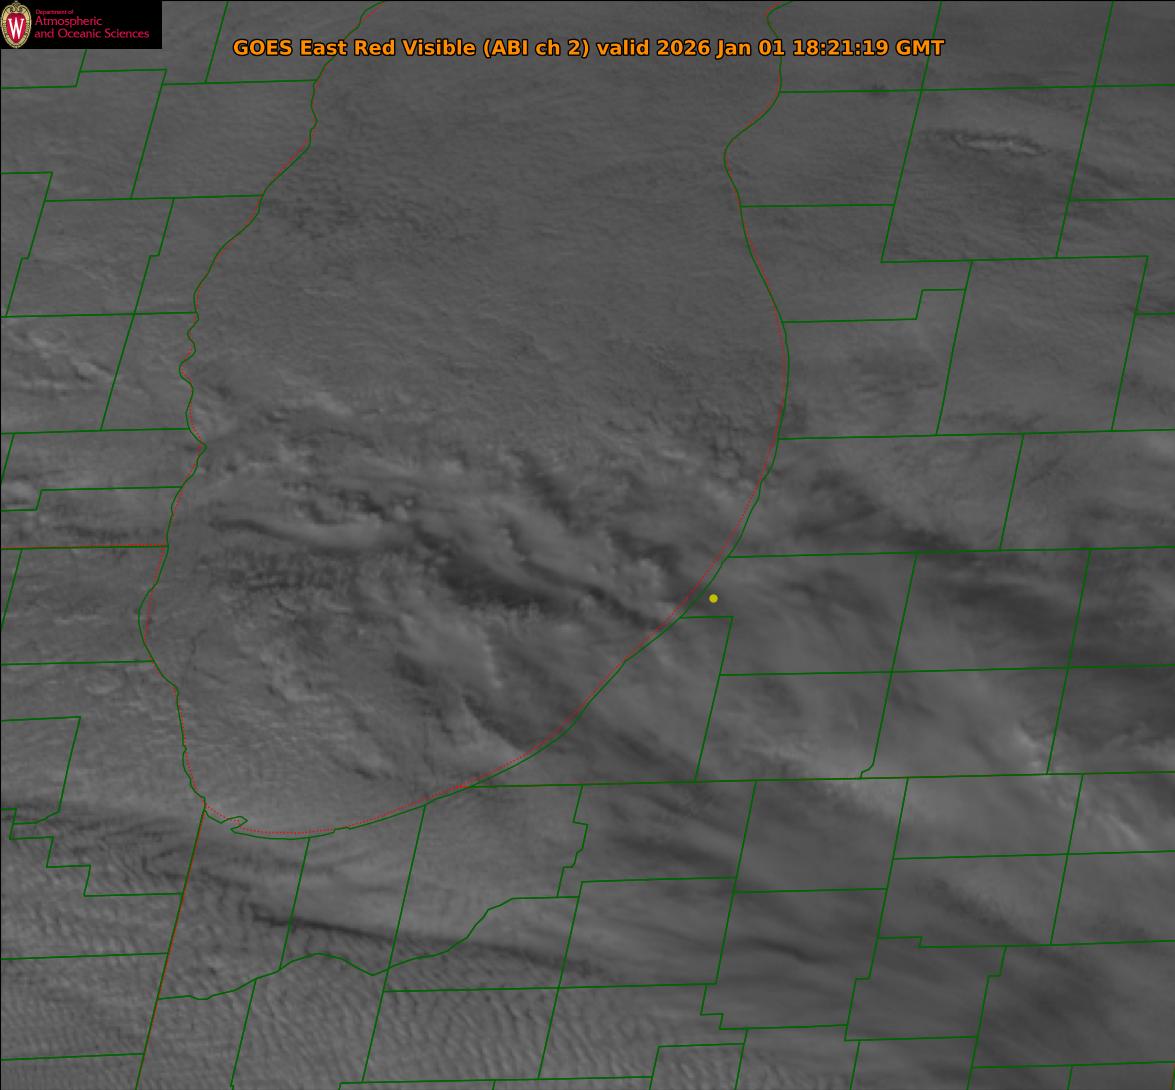1175x1090 pixels.
Task: Click the small dark spot near the top right
Action: (877, 90)
